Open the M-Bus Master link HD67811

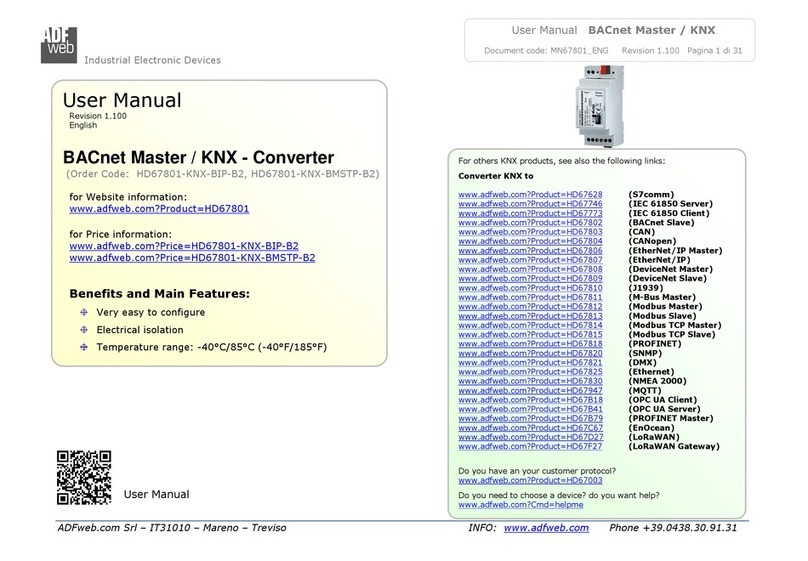coord(530,297)
